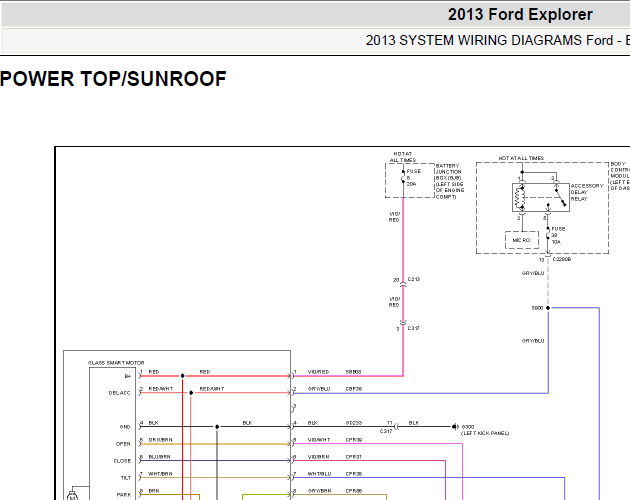
Task: Select the 'POWER TOP/SUNROOF' heading
Action: 113,79
